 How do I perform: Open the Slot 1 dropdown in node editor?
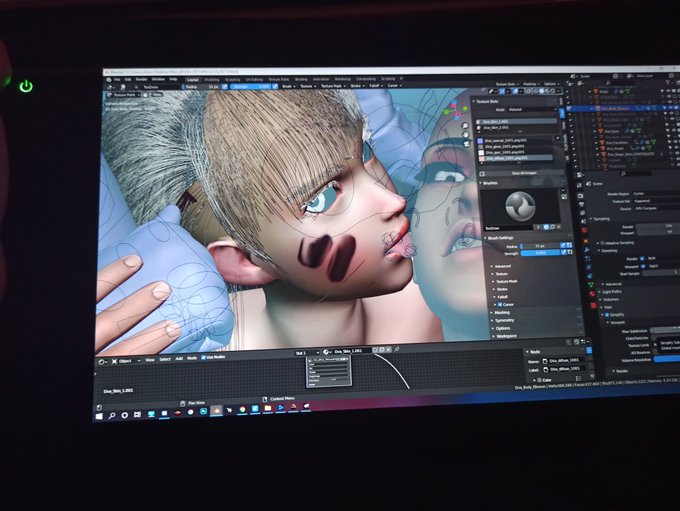pos(307,353)
